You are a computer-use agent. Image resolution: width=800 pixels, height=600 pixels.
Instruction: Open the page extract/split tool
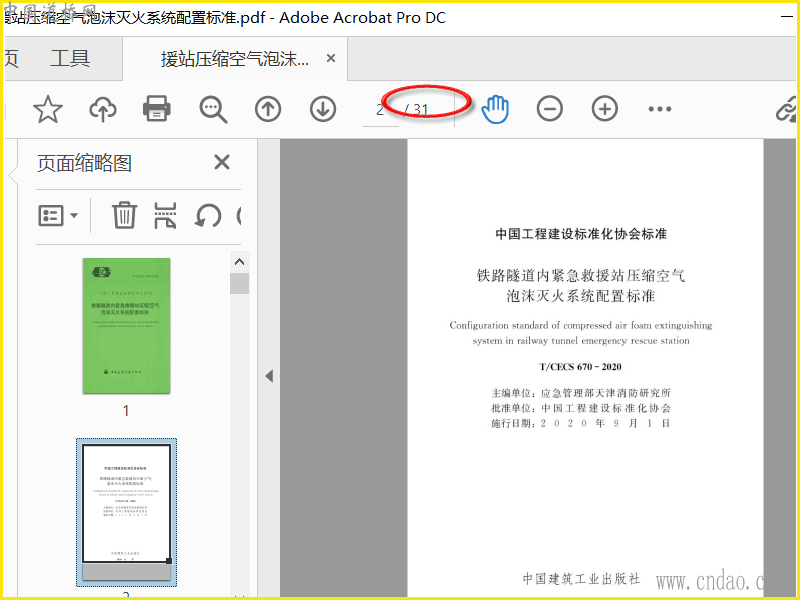tap(165, 215)
